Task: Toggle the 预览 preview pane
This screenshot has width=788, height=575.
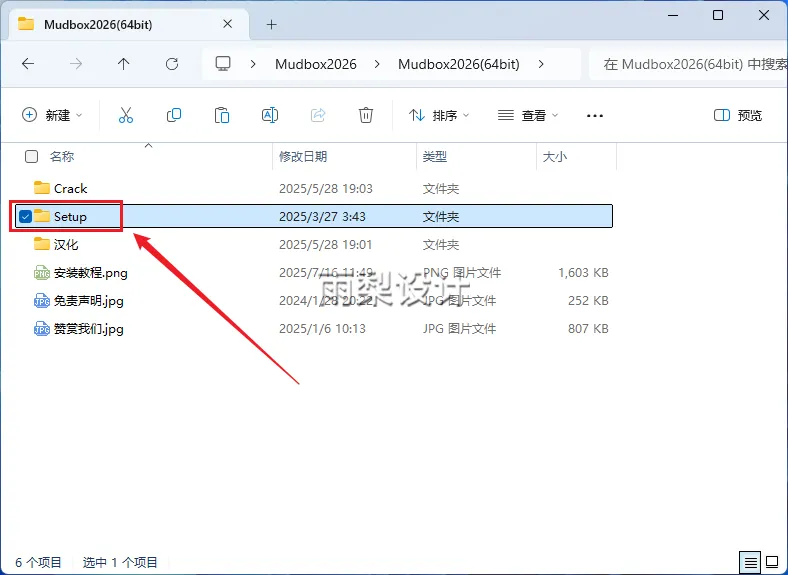Action: click(x=738, y=115)
